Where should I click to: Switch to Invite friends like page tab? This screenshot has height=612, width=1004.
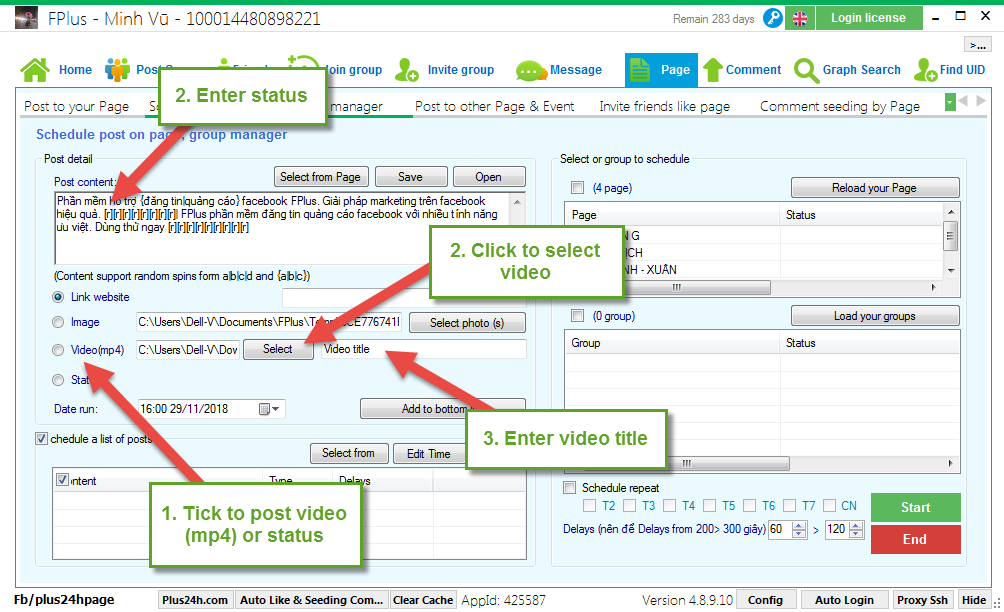pyautogui.click(x=665, y=106)
